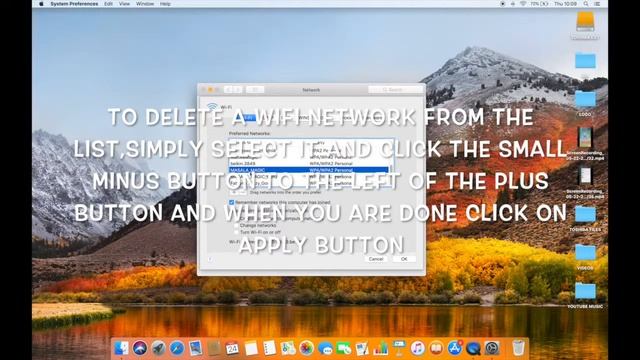
Task: Open Keynote podium icon in Dock
Action: coord(399,348)
